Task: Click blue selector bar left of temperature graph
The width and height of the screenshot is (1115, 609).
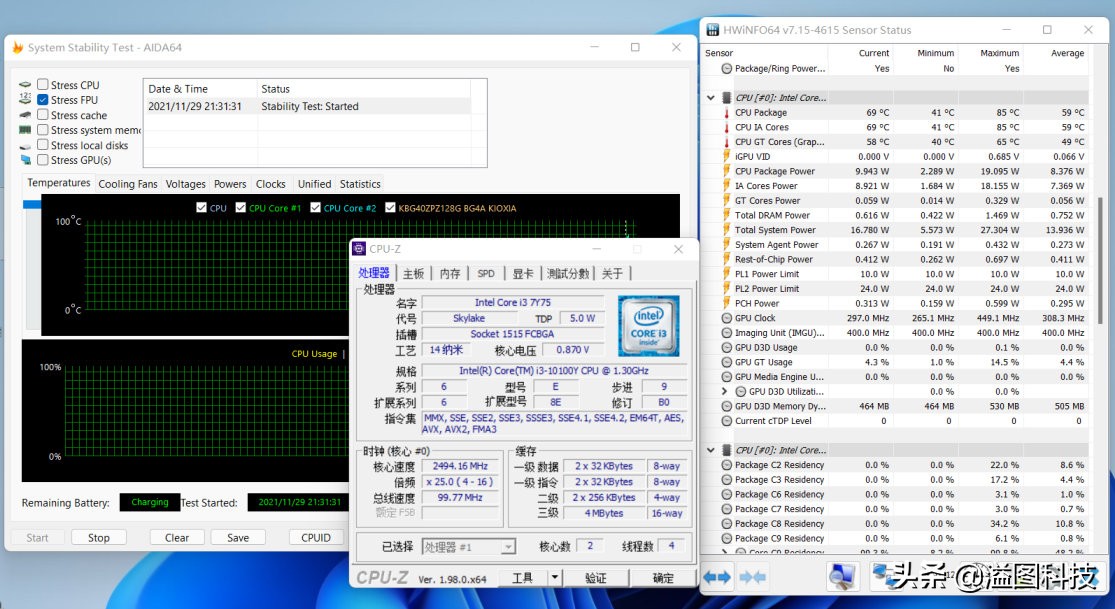Action: pyautogui.click(x=32, y=204)
